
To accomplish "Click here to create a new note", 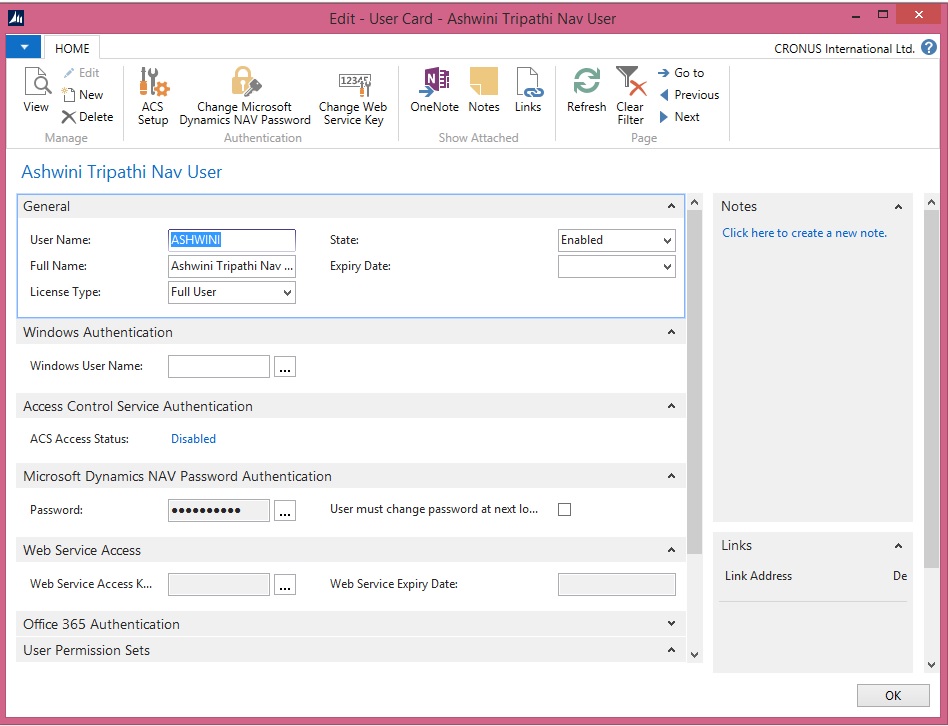I will click(x=804, y=233).
